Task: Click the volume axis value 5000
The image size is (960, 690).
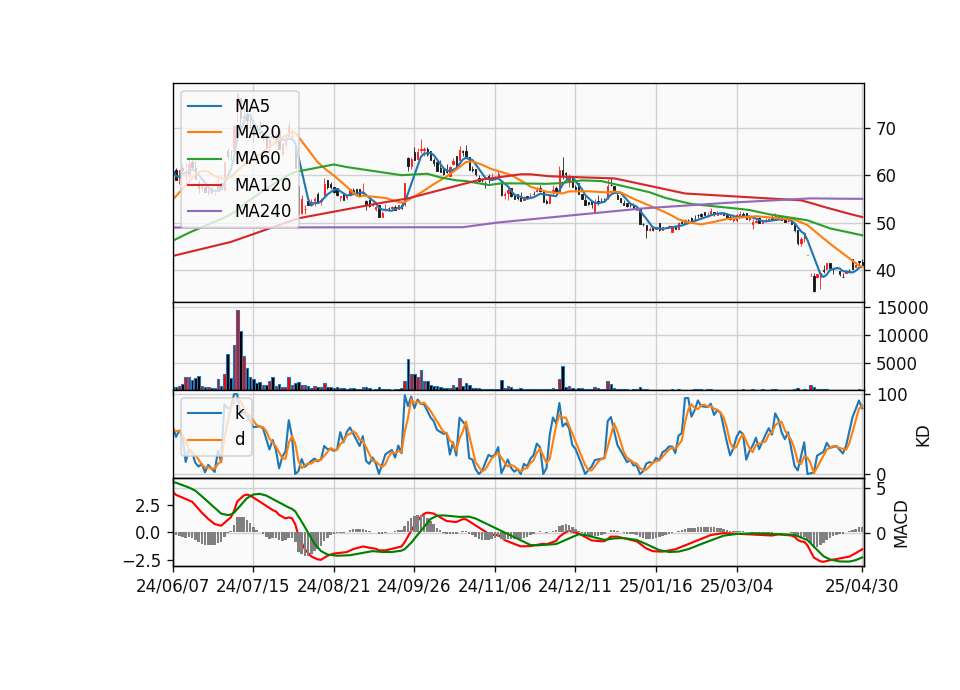Action: pos(897,364)
